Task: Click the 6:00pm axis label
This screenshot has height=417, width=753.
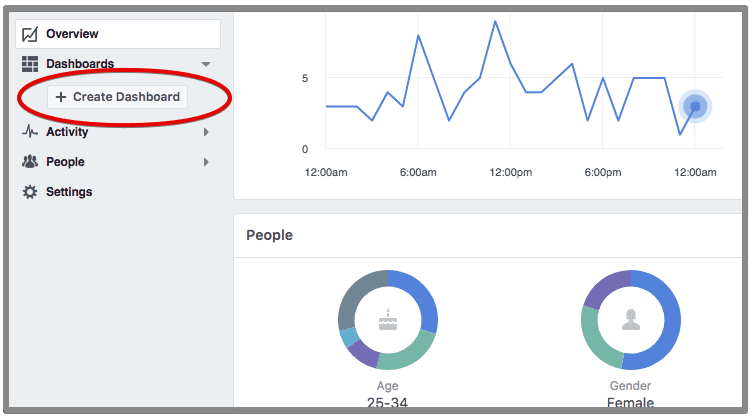Action: pos(603,172)
